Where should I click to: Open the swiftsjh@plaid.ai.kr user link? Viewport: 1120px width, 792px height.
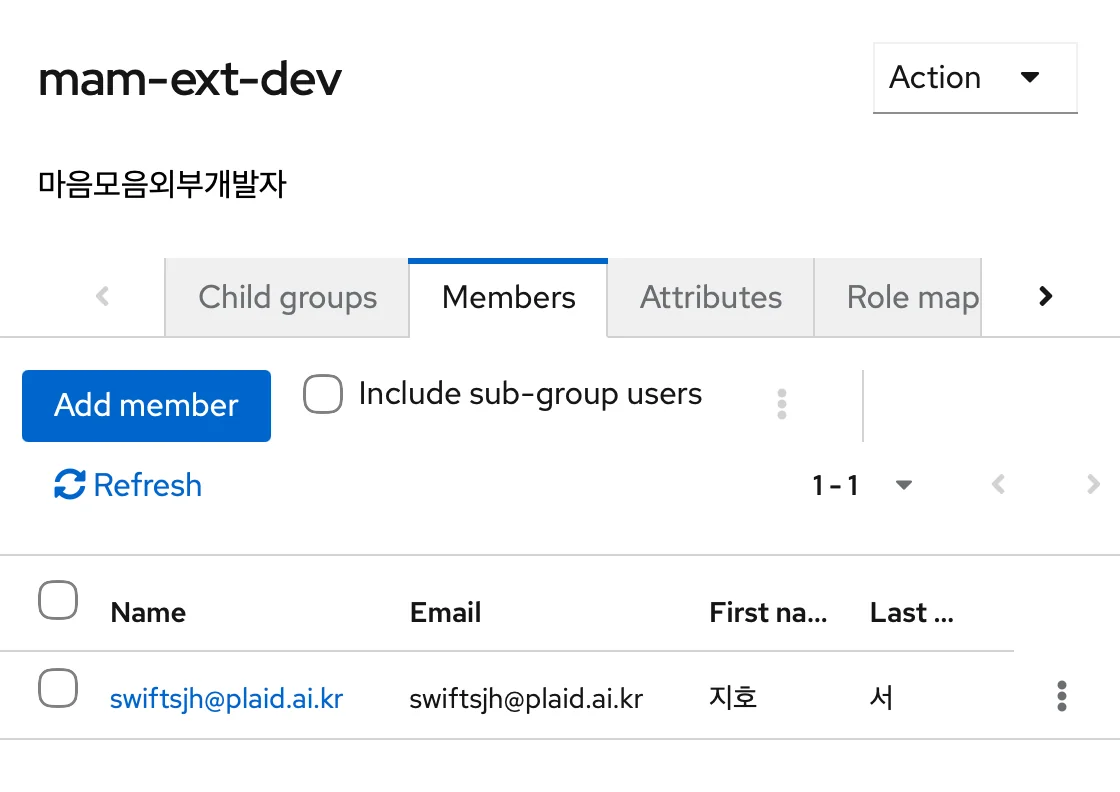tap(226, 698)
